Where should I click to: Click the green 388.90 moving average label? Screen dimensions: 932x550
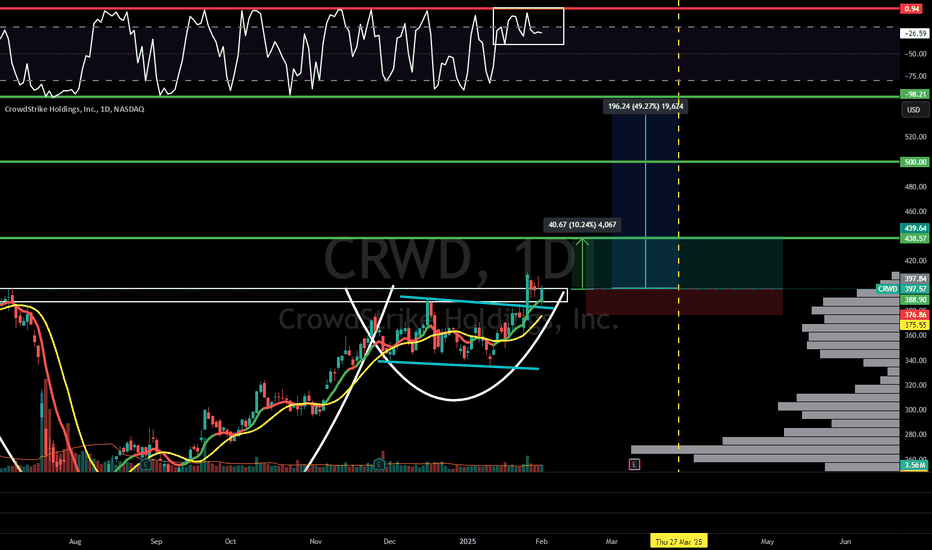click(x=914, y=300)
